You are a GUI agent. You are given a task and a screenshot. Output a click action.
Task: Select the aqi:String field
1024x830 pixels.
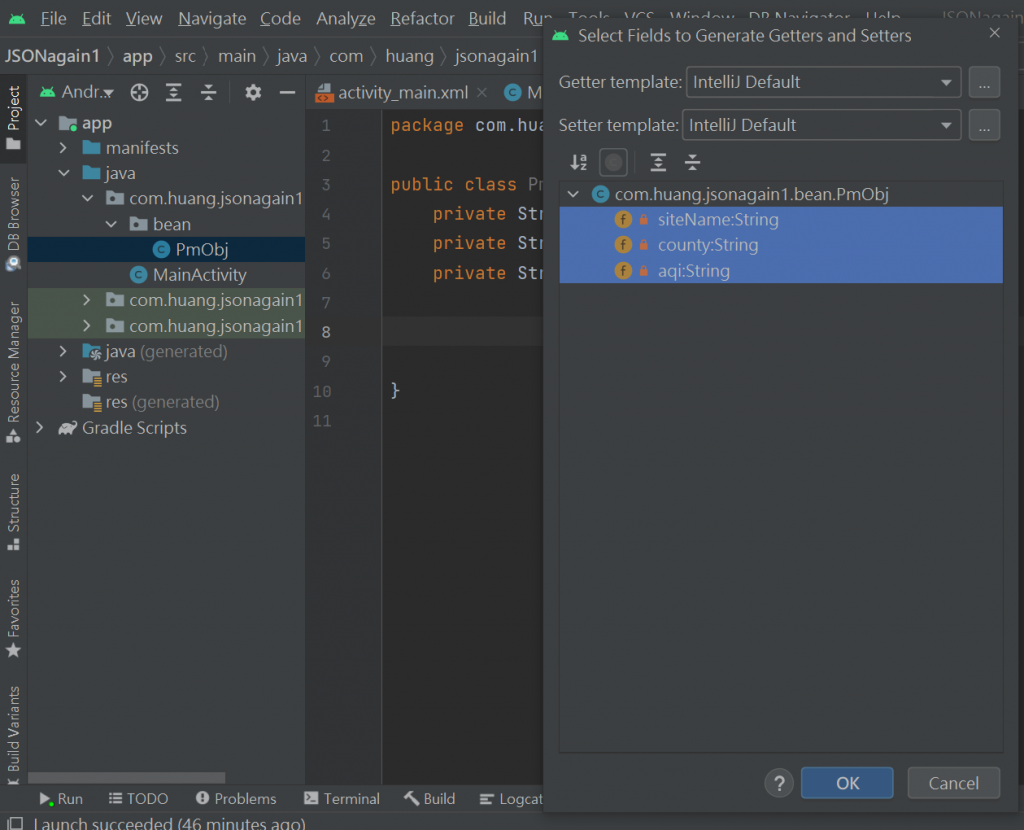(x=780, y=270)
